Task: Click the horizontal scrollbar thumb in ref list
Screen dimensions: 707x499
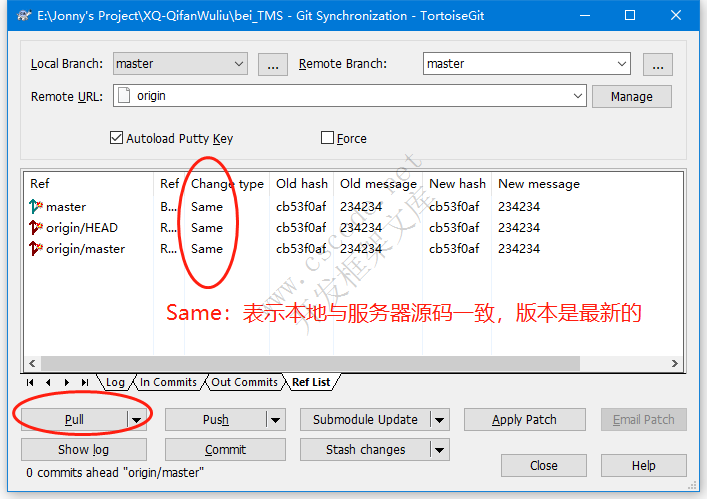Action: click(310, 363)
